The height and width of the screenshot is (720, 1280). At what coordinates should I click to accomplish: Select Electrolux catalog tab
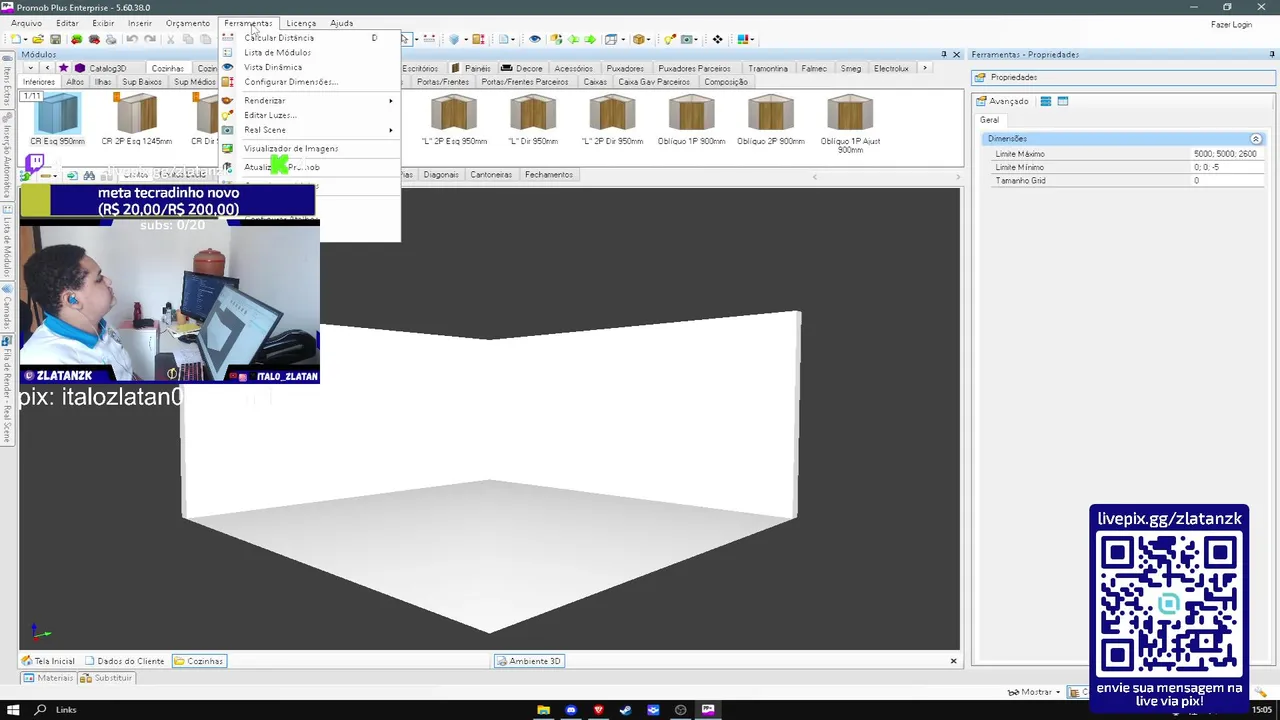(891, 68)
